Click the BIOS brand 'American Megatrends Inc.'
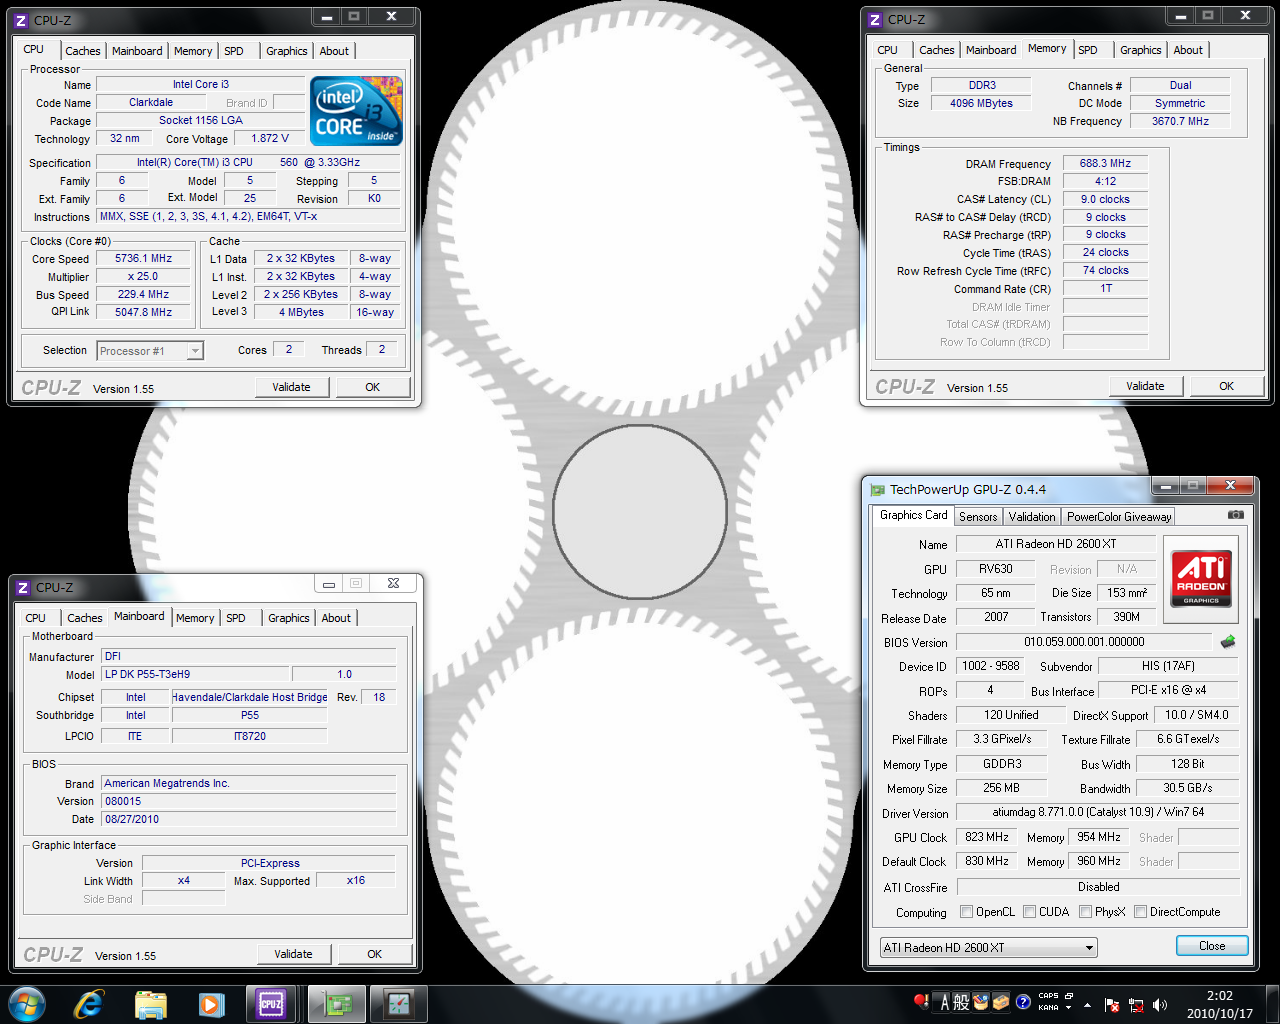Viewport: 1280px width, 1024px height. click(x=249, y=783)
